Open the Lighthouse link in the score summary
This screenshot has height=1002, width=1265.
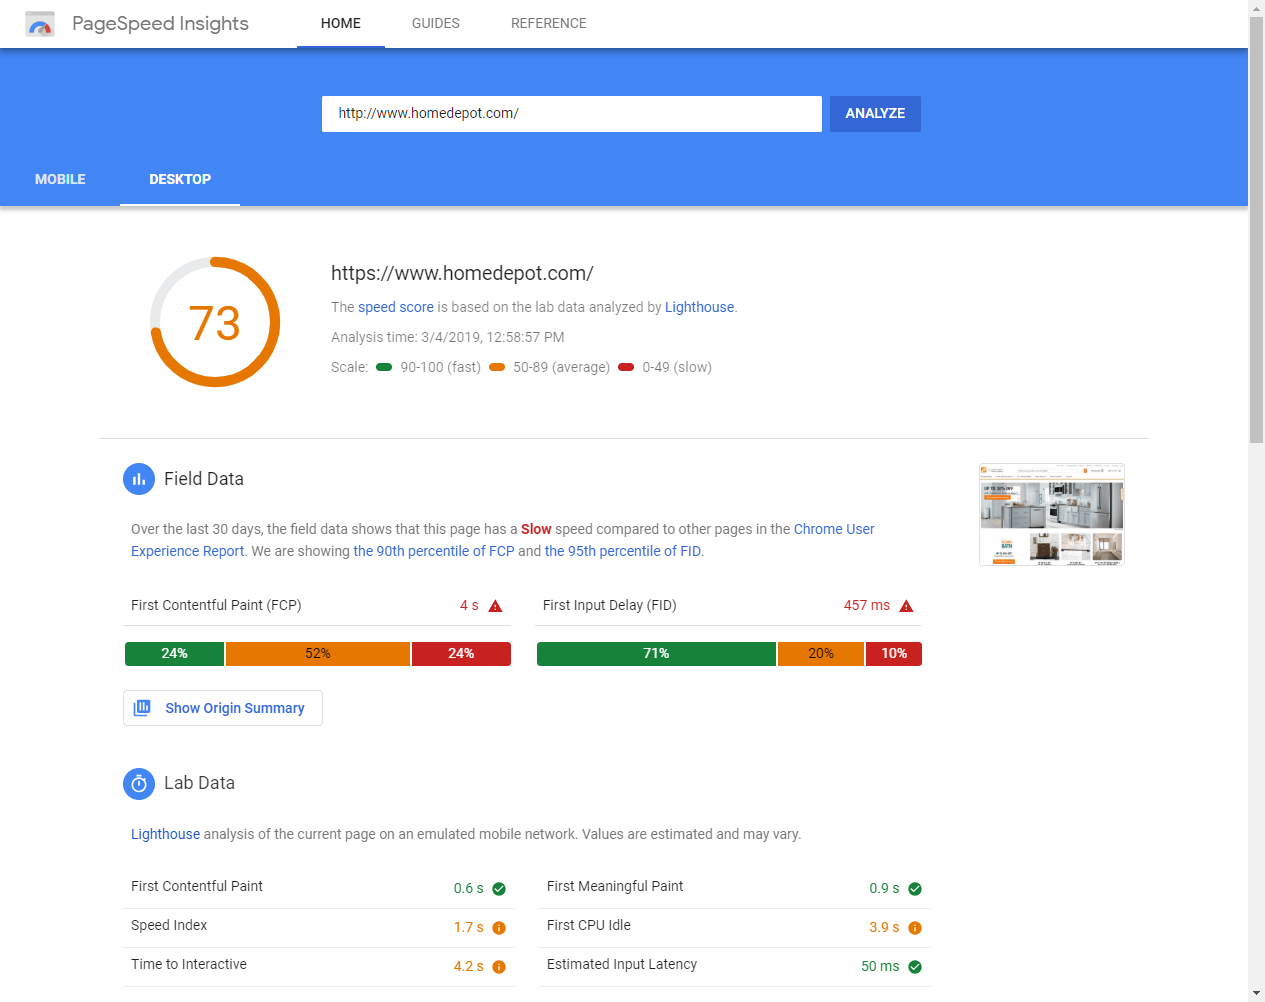pyautogui.click(x=700, y=307)
